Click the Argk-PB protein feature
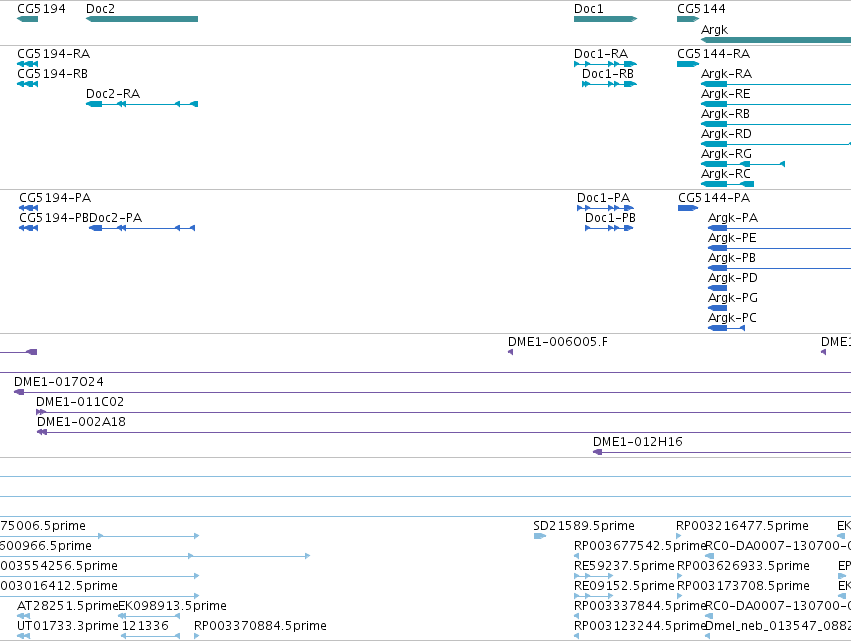This screenshot has height=641, width=851. (779, 268)
